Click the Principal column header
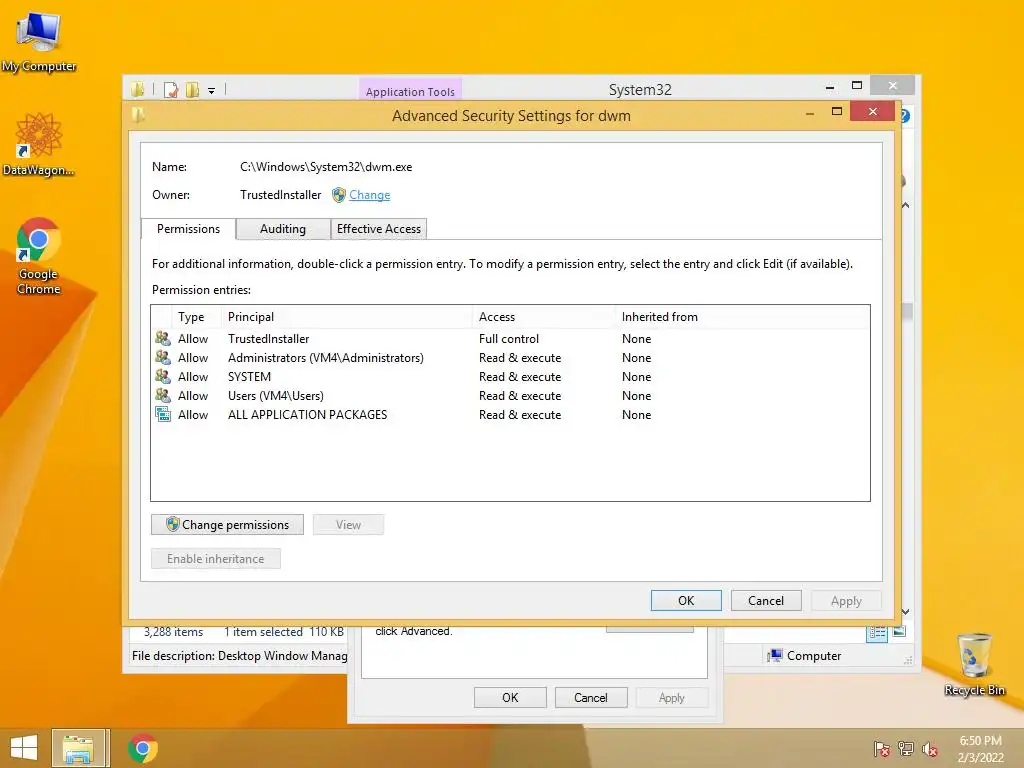The height and width of the screenshot is (768, 1024). 346,317
